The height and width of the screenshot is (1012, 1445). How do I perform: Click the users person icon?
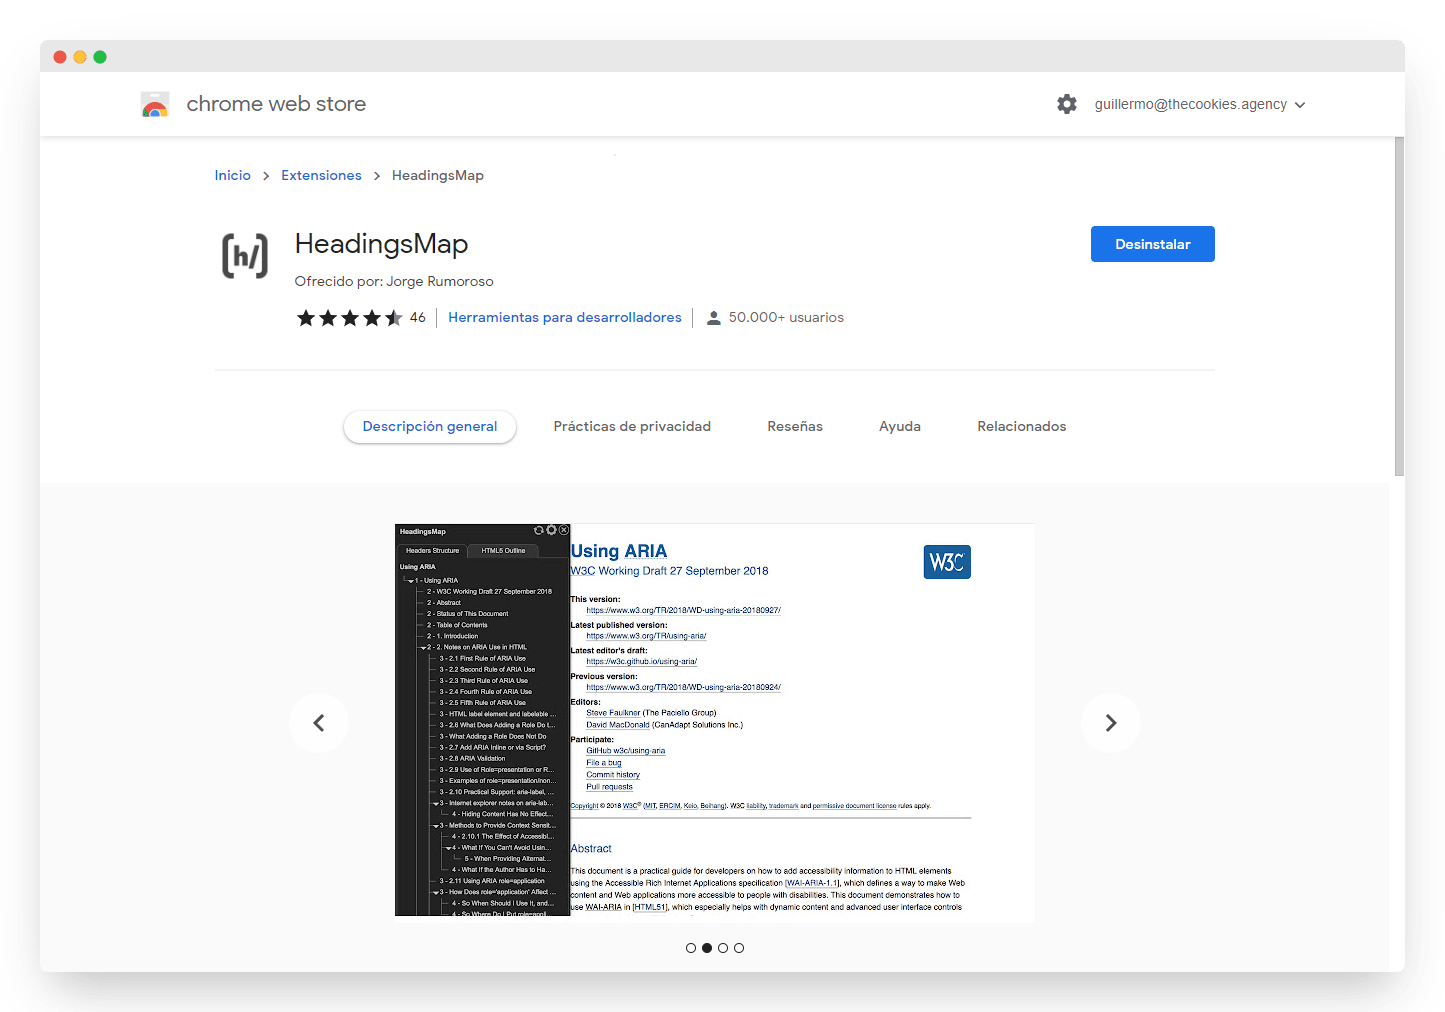click(713, 318)
